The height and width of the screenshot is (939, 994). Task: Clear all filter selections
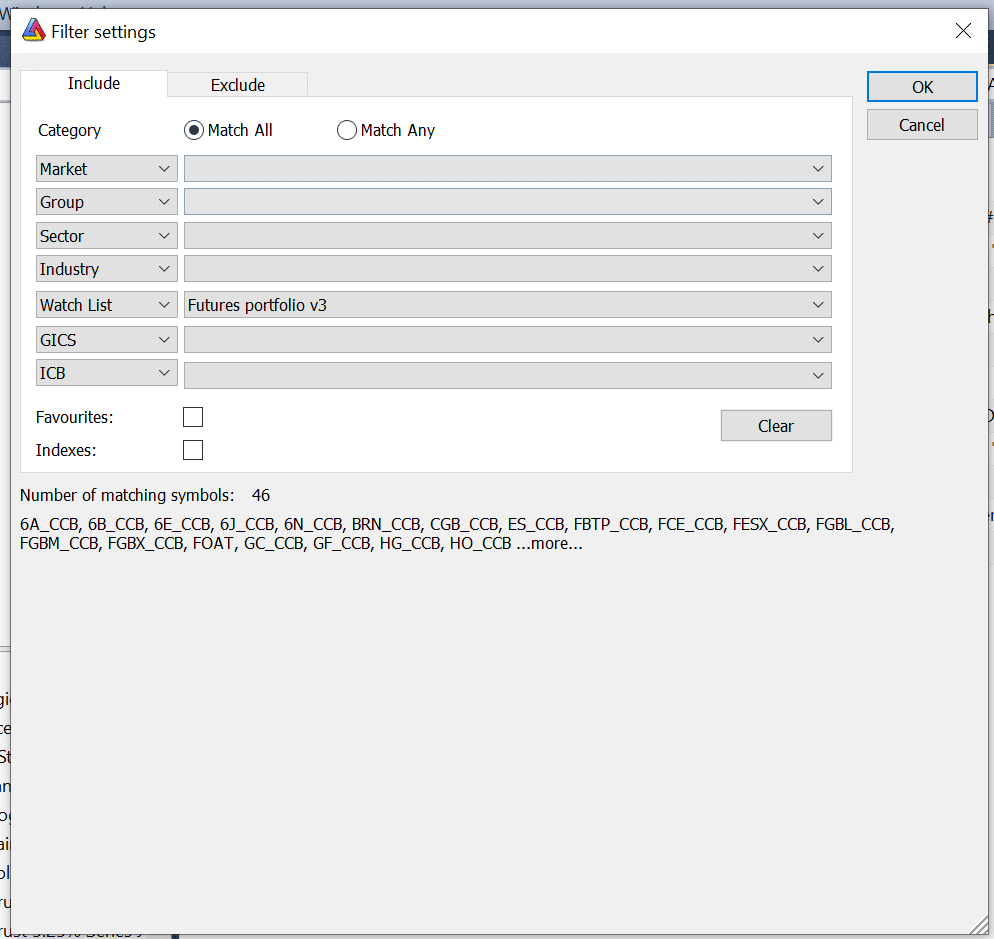[x=775, y=426]
